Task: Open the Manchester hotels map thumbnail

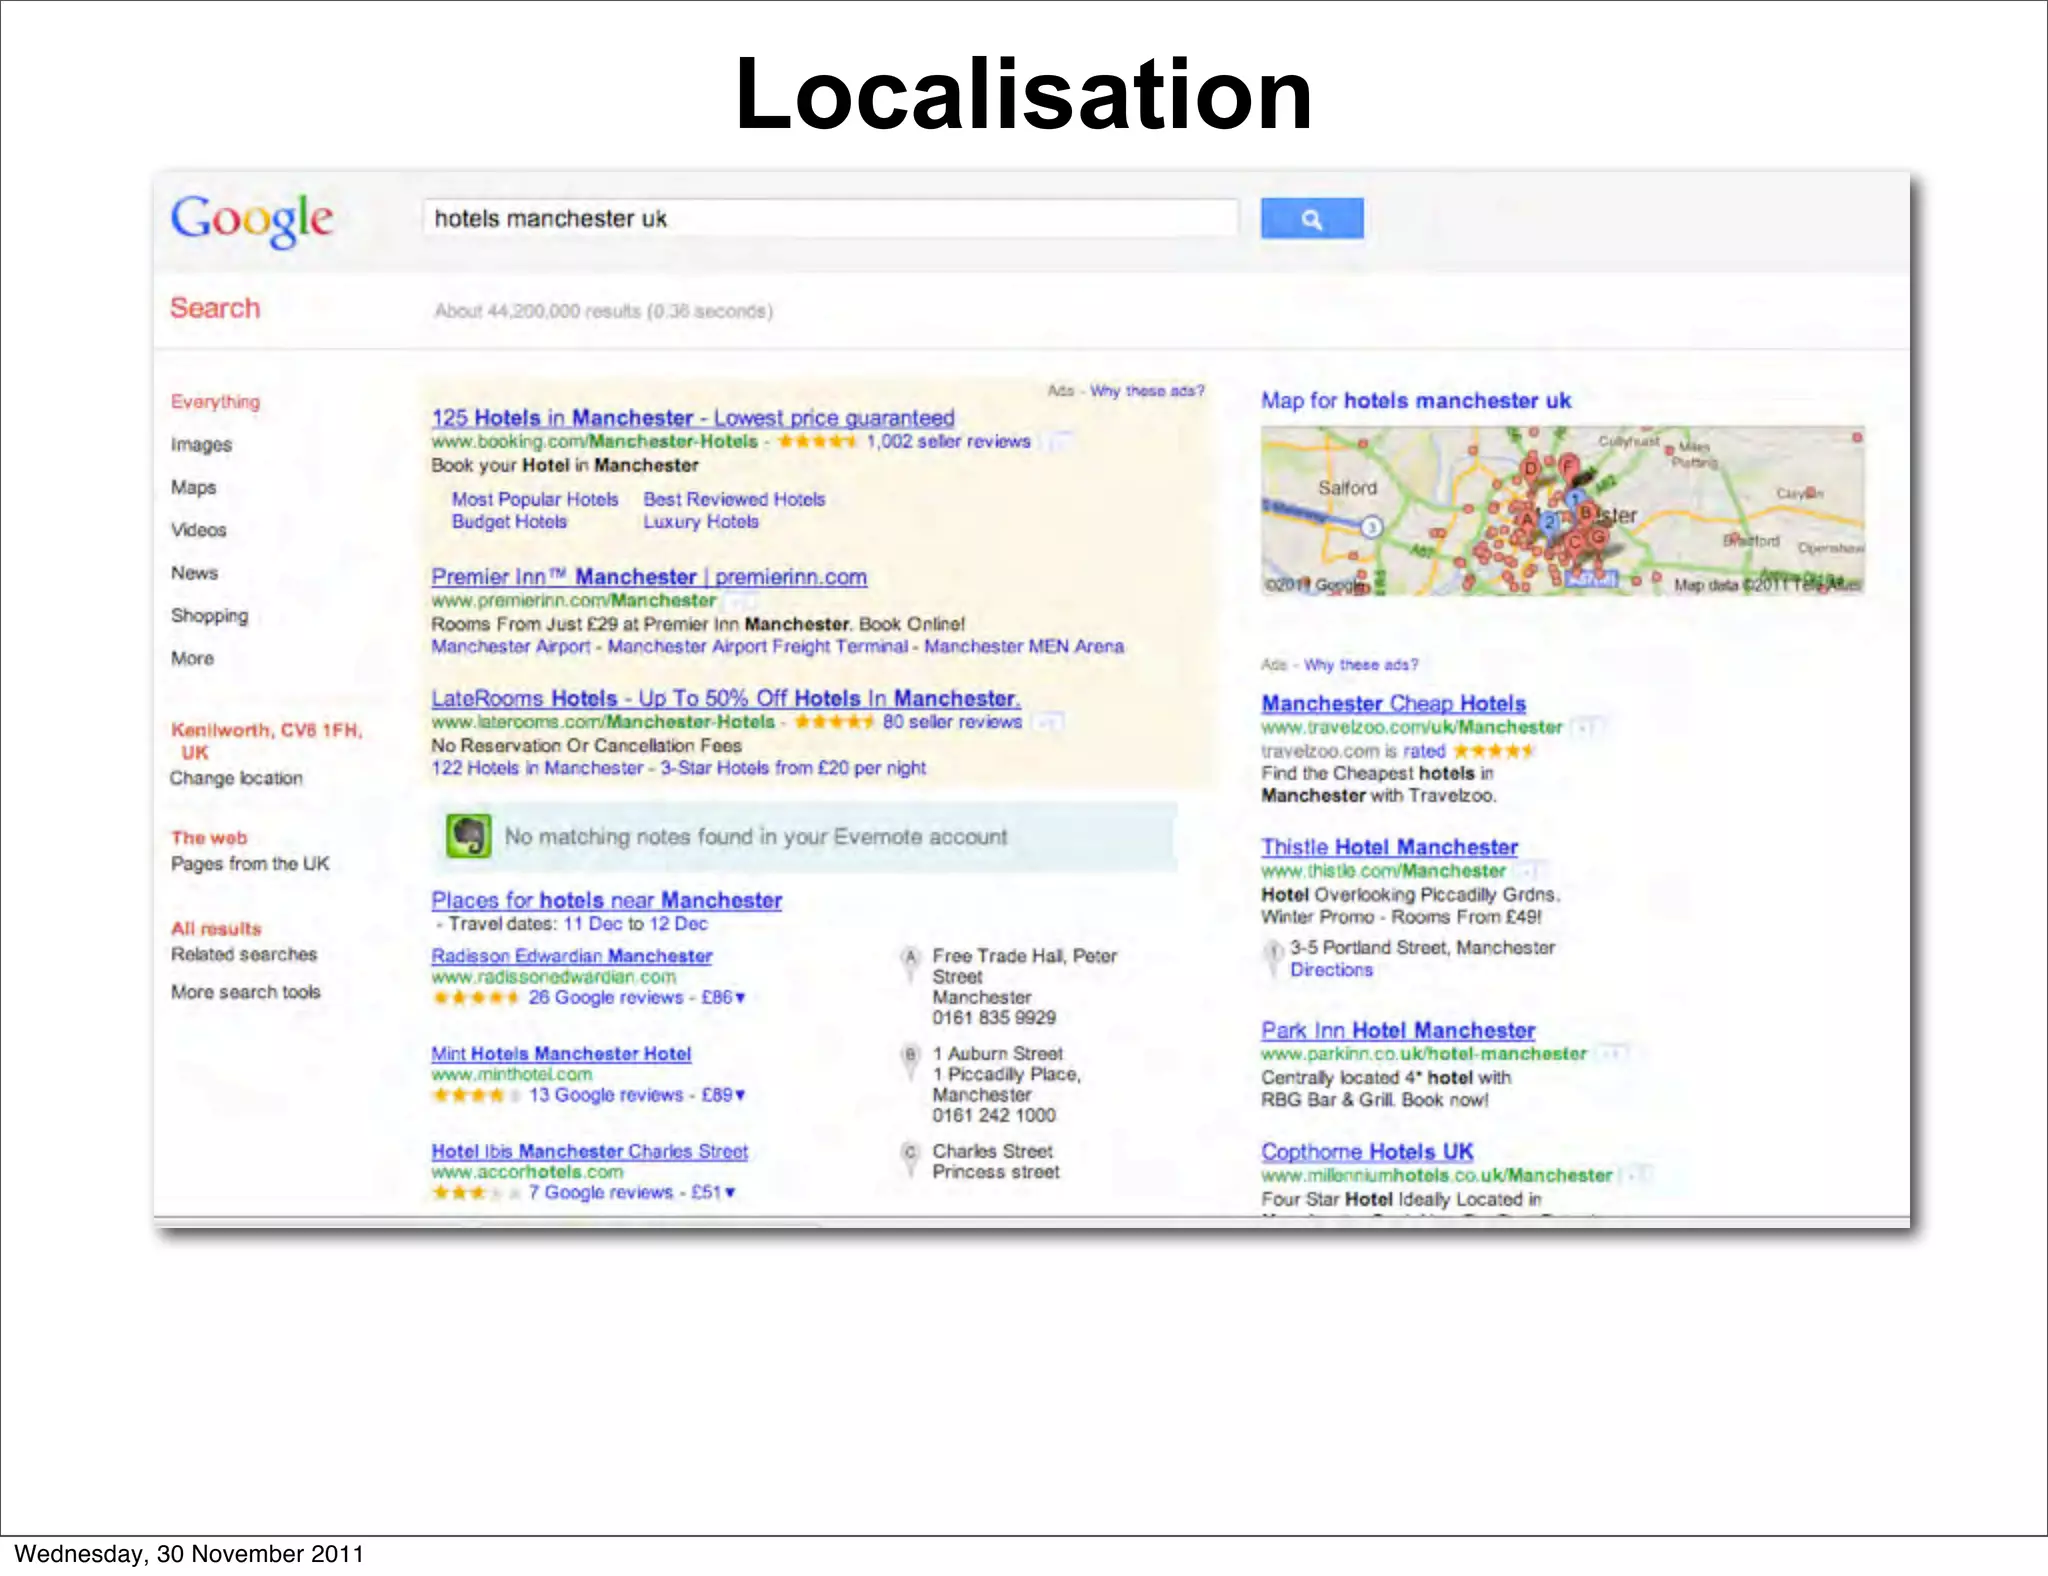Action: [x=1562, y=510]
